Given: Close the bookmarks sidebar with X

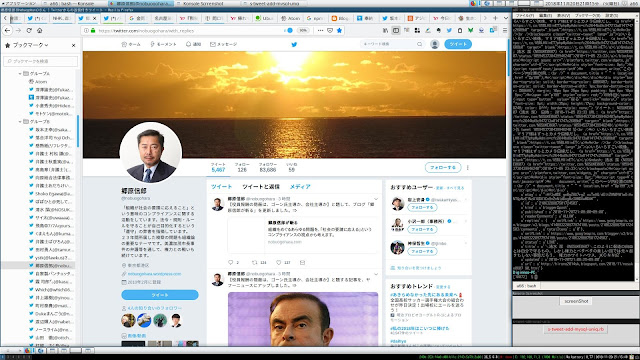Looking at the screenshot, I should (x=73, y=45).
